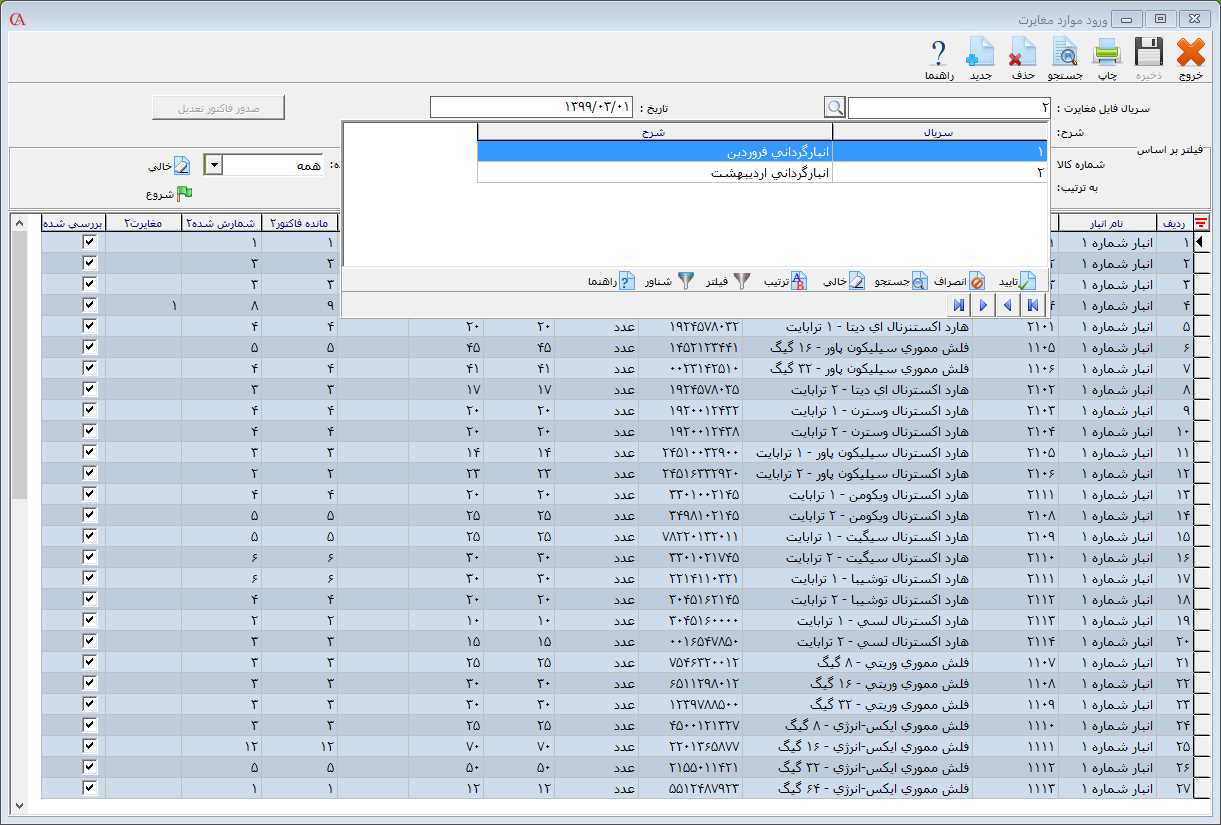
Task: Click magnifier lookup beside serial field
Action: pos(835,107)
